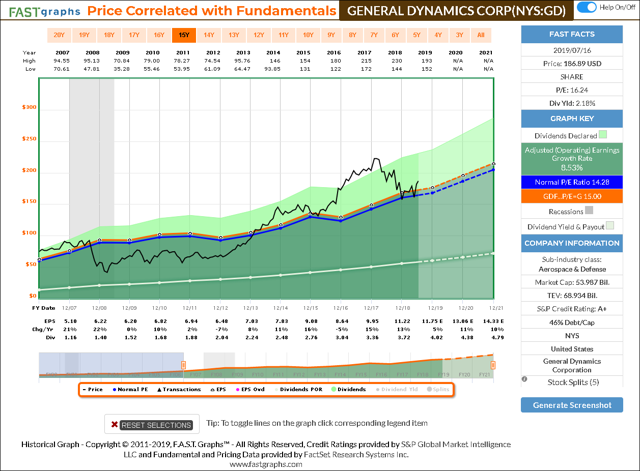Screen dimensions: 640x471
Task: Enable the Splits legend item
Action: [x=438, y=389]
